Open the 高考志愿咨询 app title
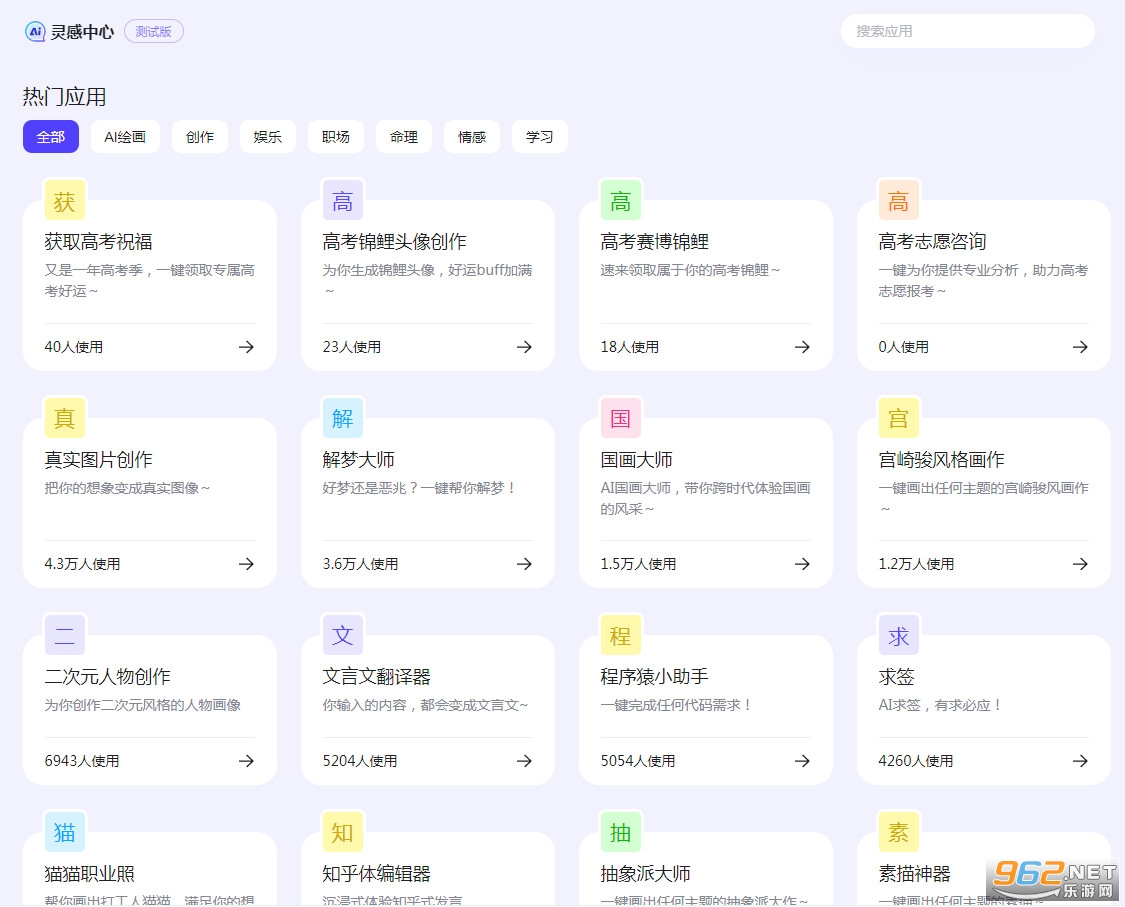The height and width of the screenshot is (907, 1125). click(x=932, y=242)
